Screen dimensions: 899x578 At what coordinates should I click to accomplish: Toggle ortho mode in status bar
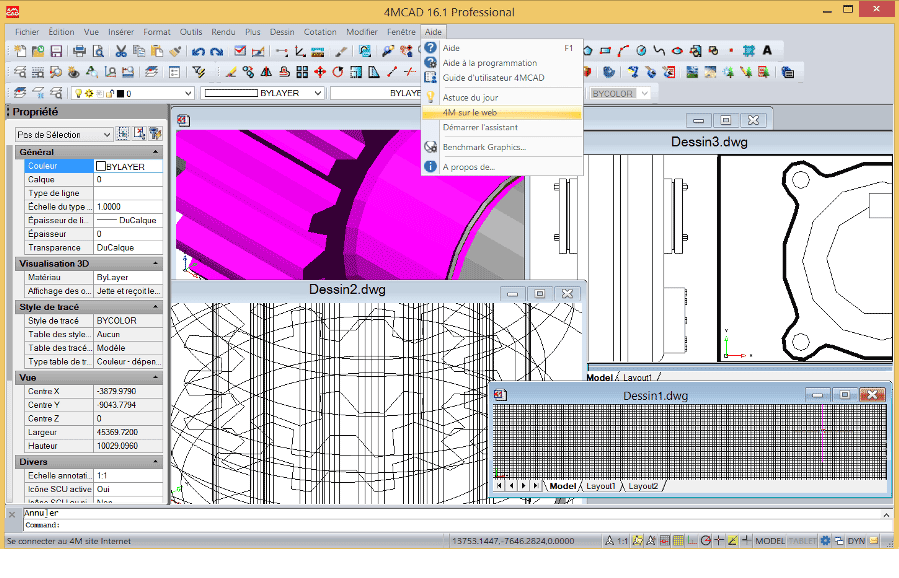coord(692,540)
